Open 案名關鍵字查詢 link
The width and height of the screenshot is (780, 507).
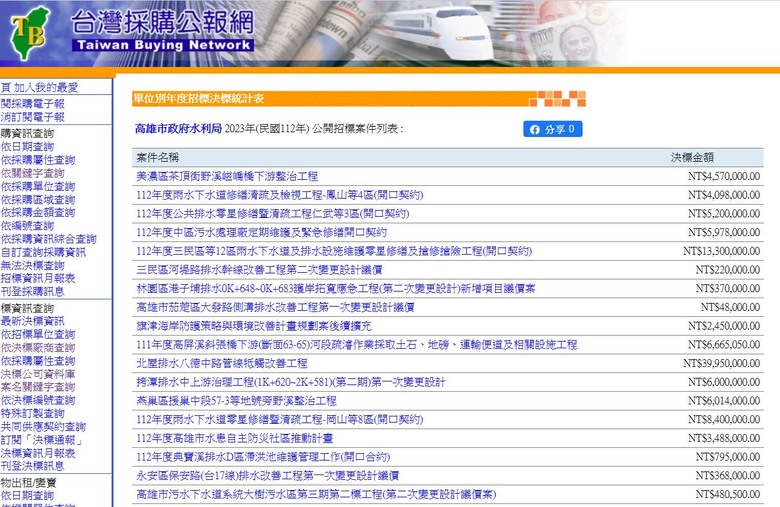[38, 387]
